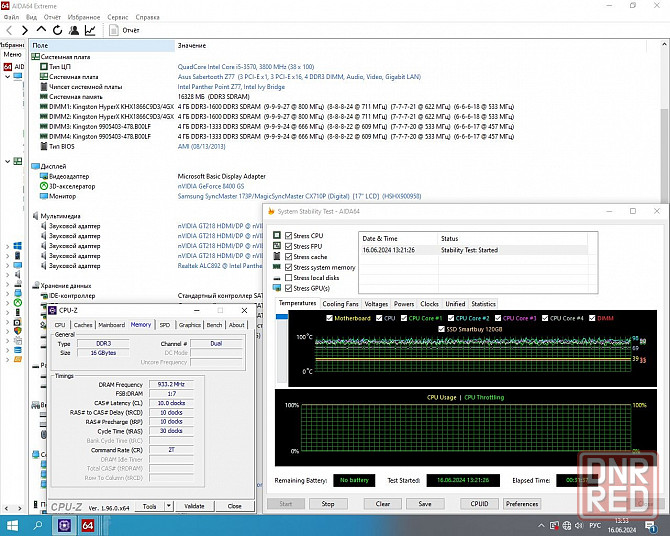The height and width of the screenshot is (536, 670).
Task: Open the SPD tab in CPU-Z
Action: [x=165, y=325]
